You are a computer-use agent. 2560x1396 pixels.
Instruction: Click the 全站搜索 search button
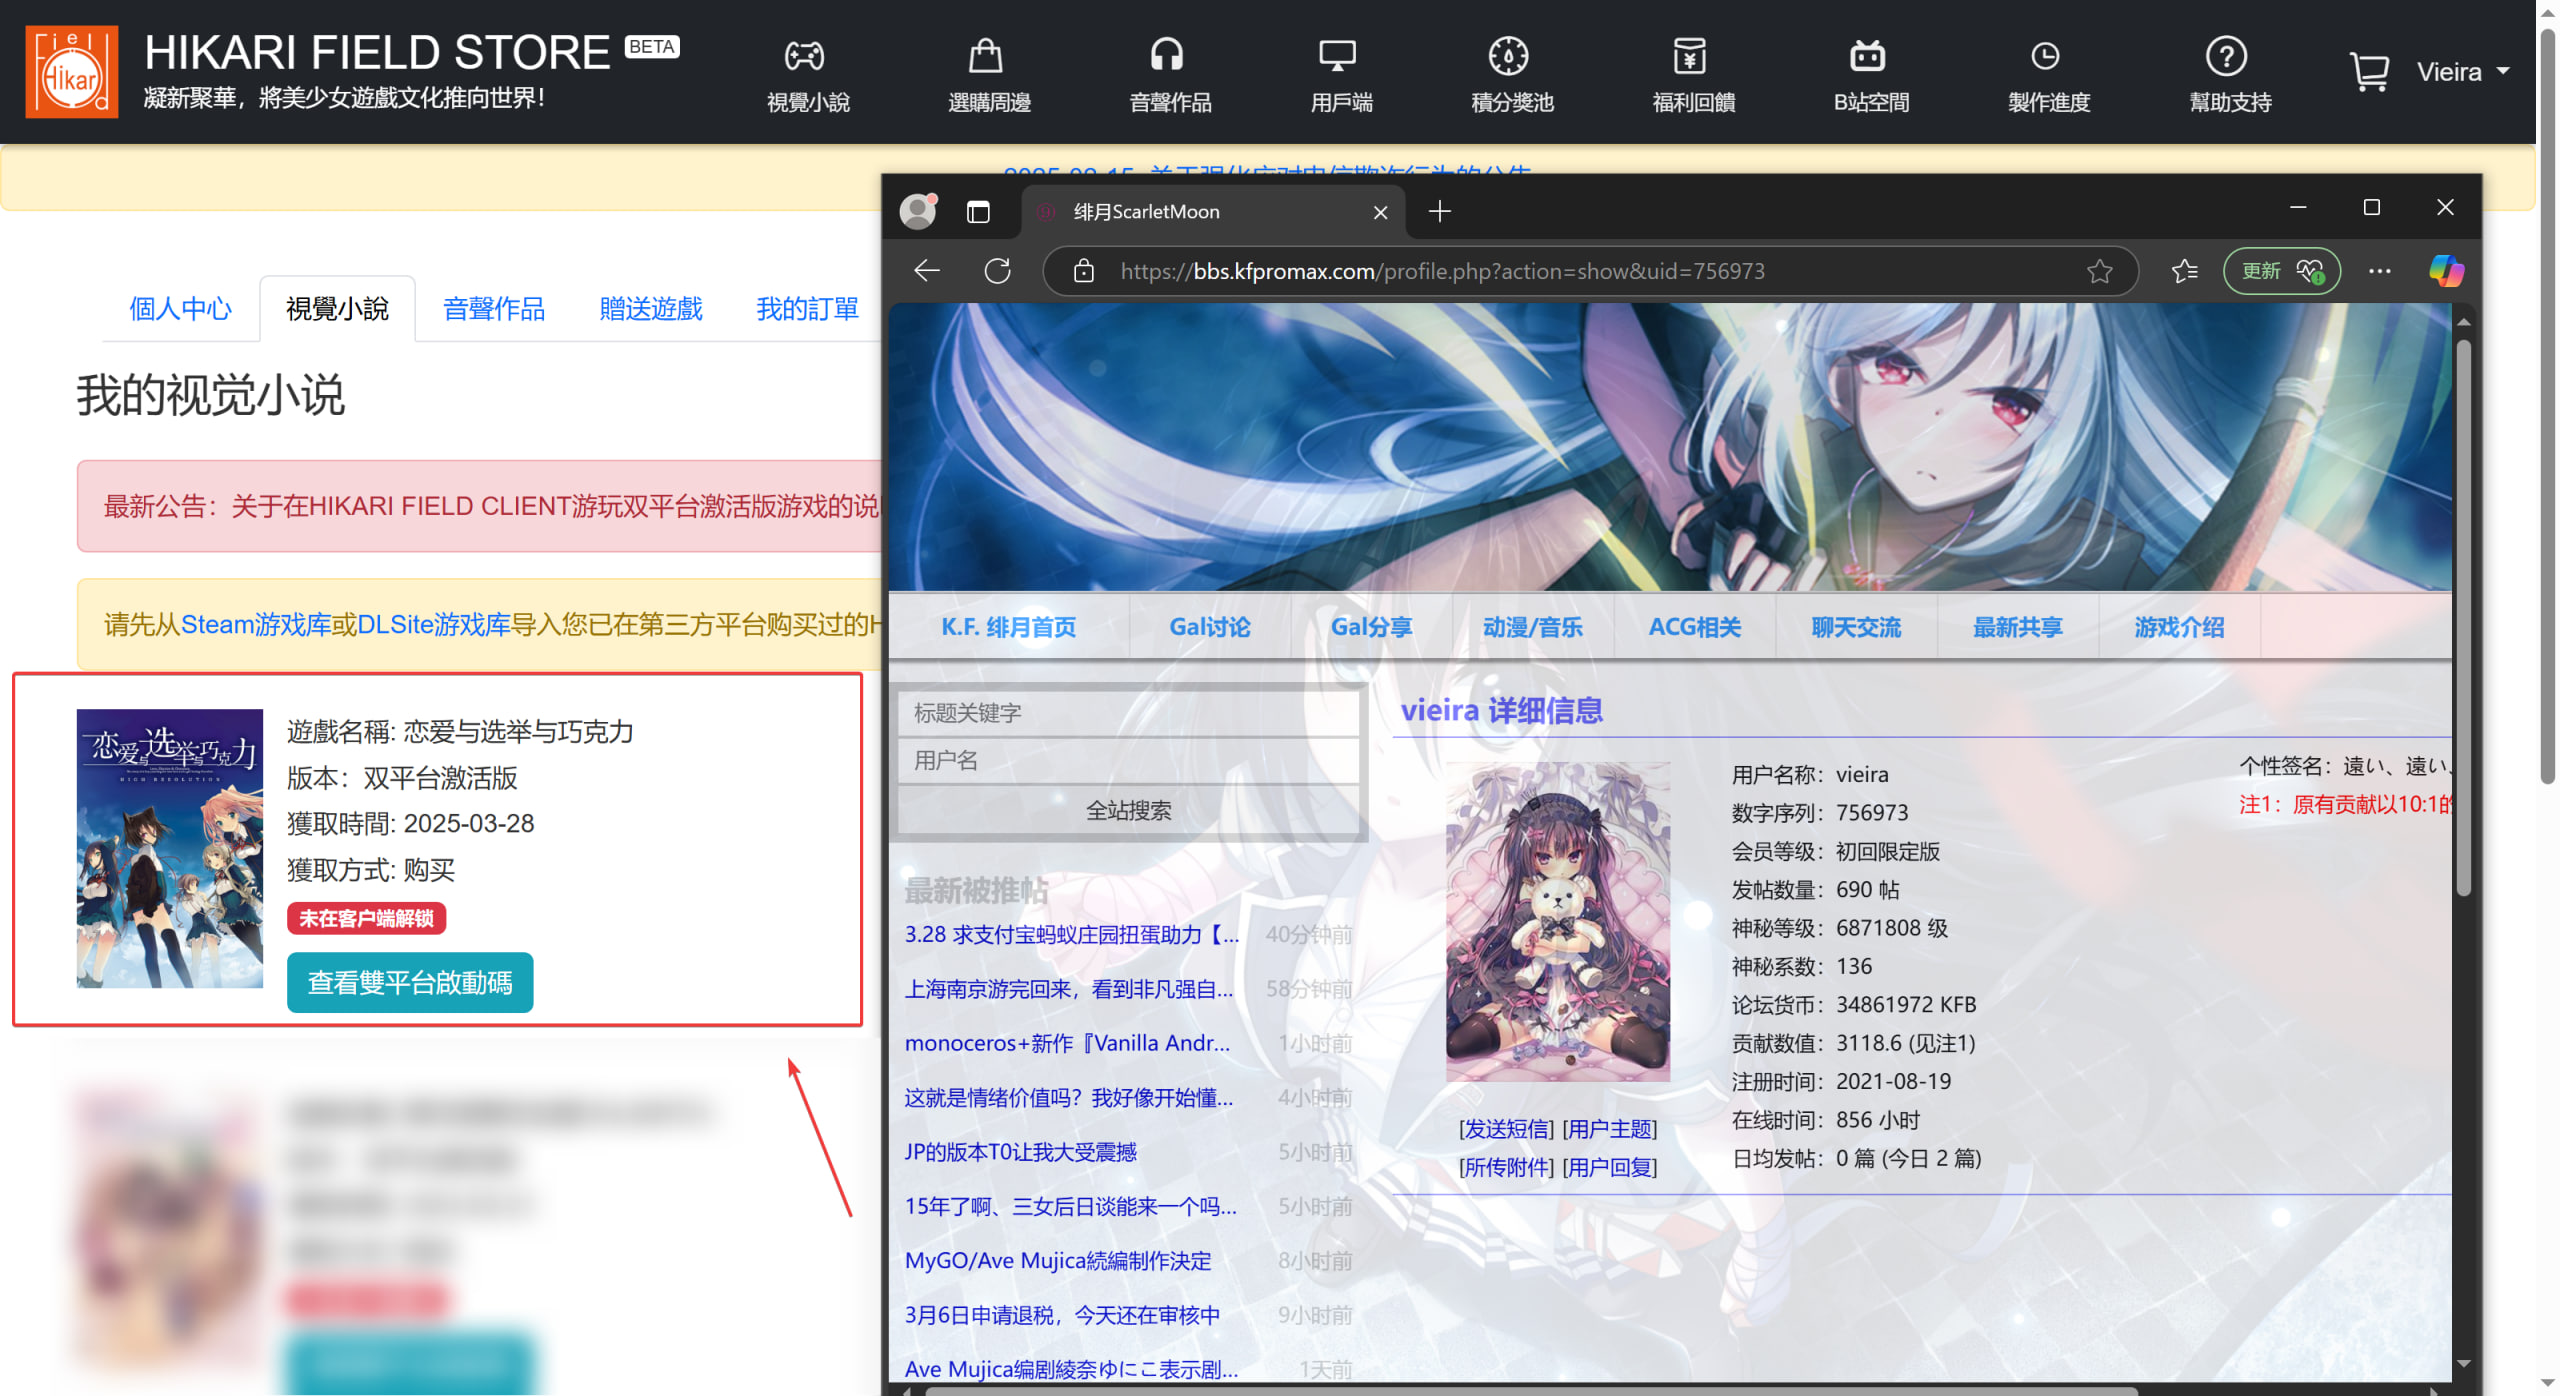tap(1128, 810)
